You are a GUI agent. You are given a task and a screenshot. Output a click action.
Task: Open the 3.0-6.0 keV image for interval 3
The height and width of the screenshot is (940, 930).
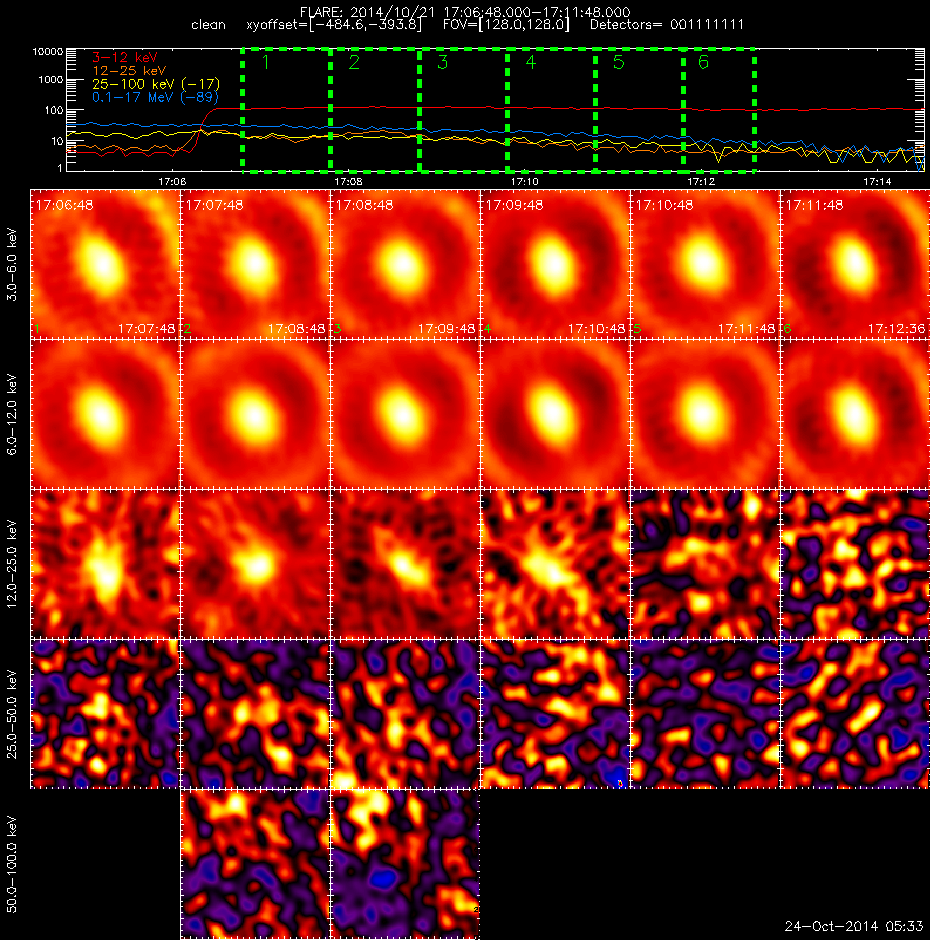pos(405,264)
